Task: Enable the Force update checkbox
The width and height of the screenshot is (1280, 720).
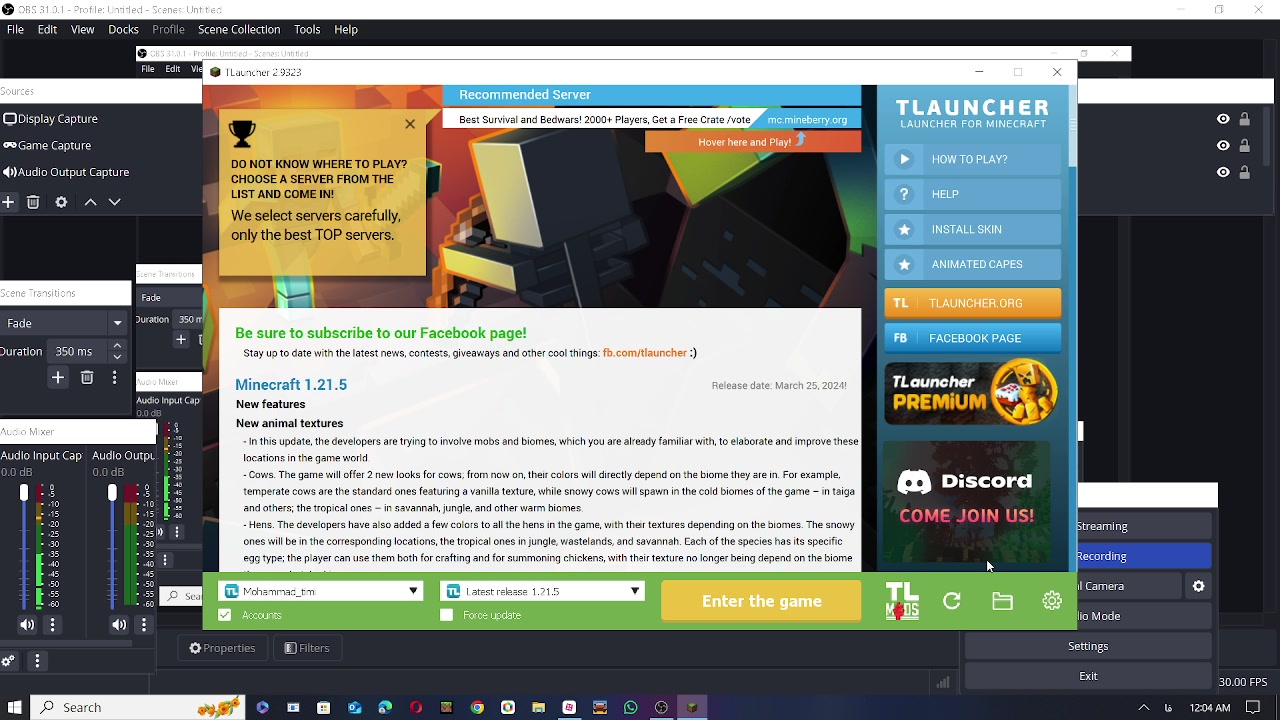Action: click(447, 615)
